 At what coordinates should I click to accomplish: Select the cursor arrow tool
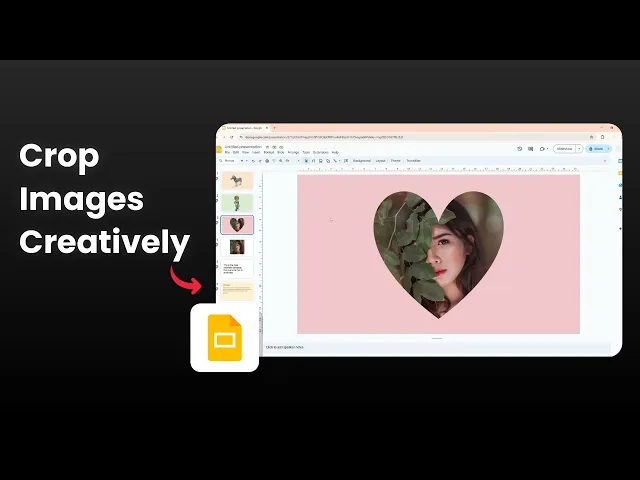point(307,161)
